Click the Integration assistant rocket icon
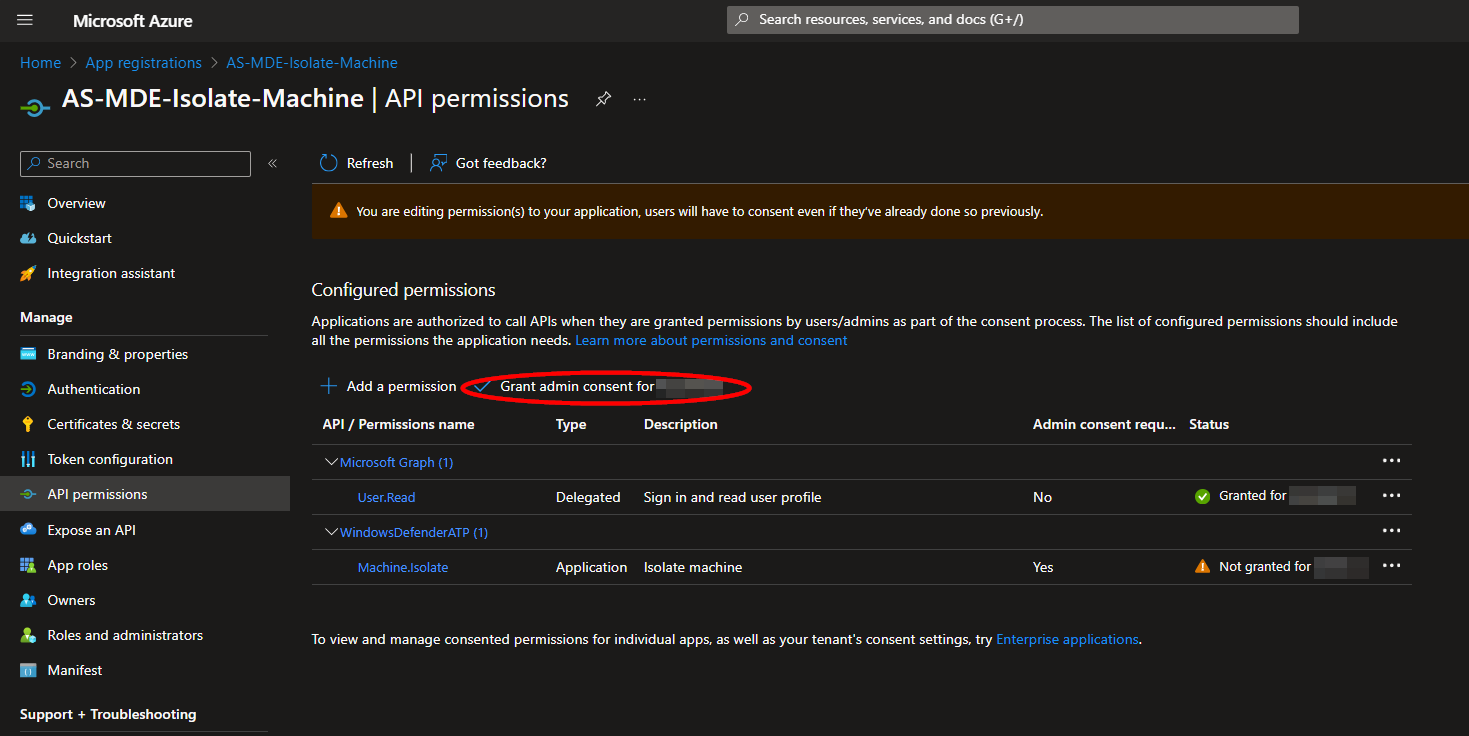 (x=28, y=273)
